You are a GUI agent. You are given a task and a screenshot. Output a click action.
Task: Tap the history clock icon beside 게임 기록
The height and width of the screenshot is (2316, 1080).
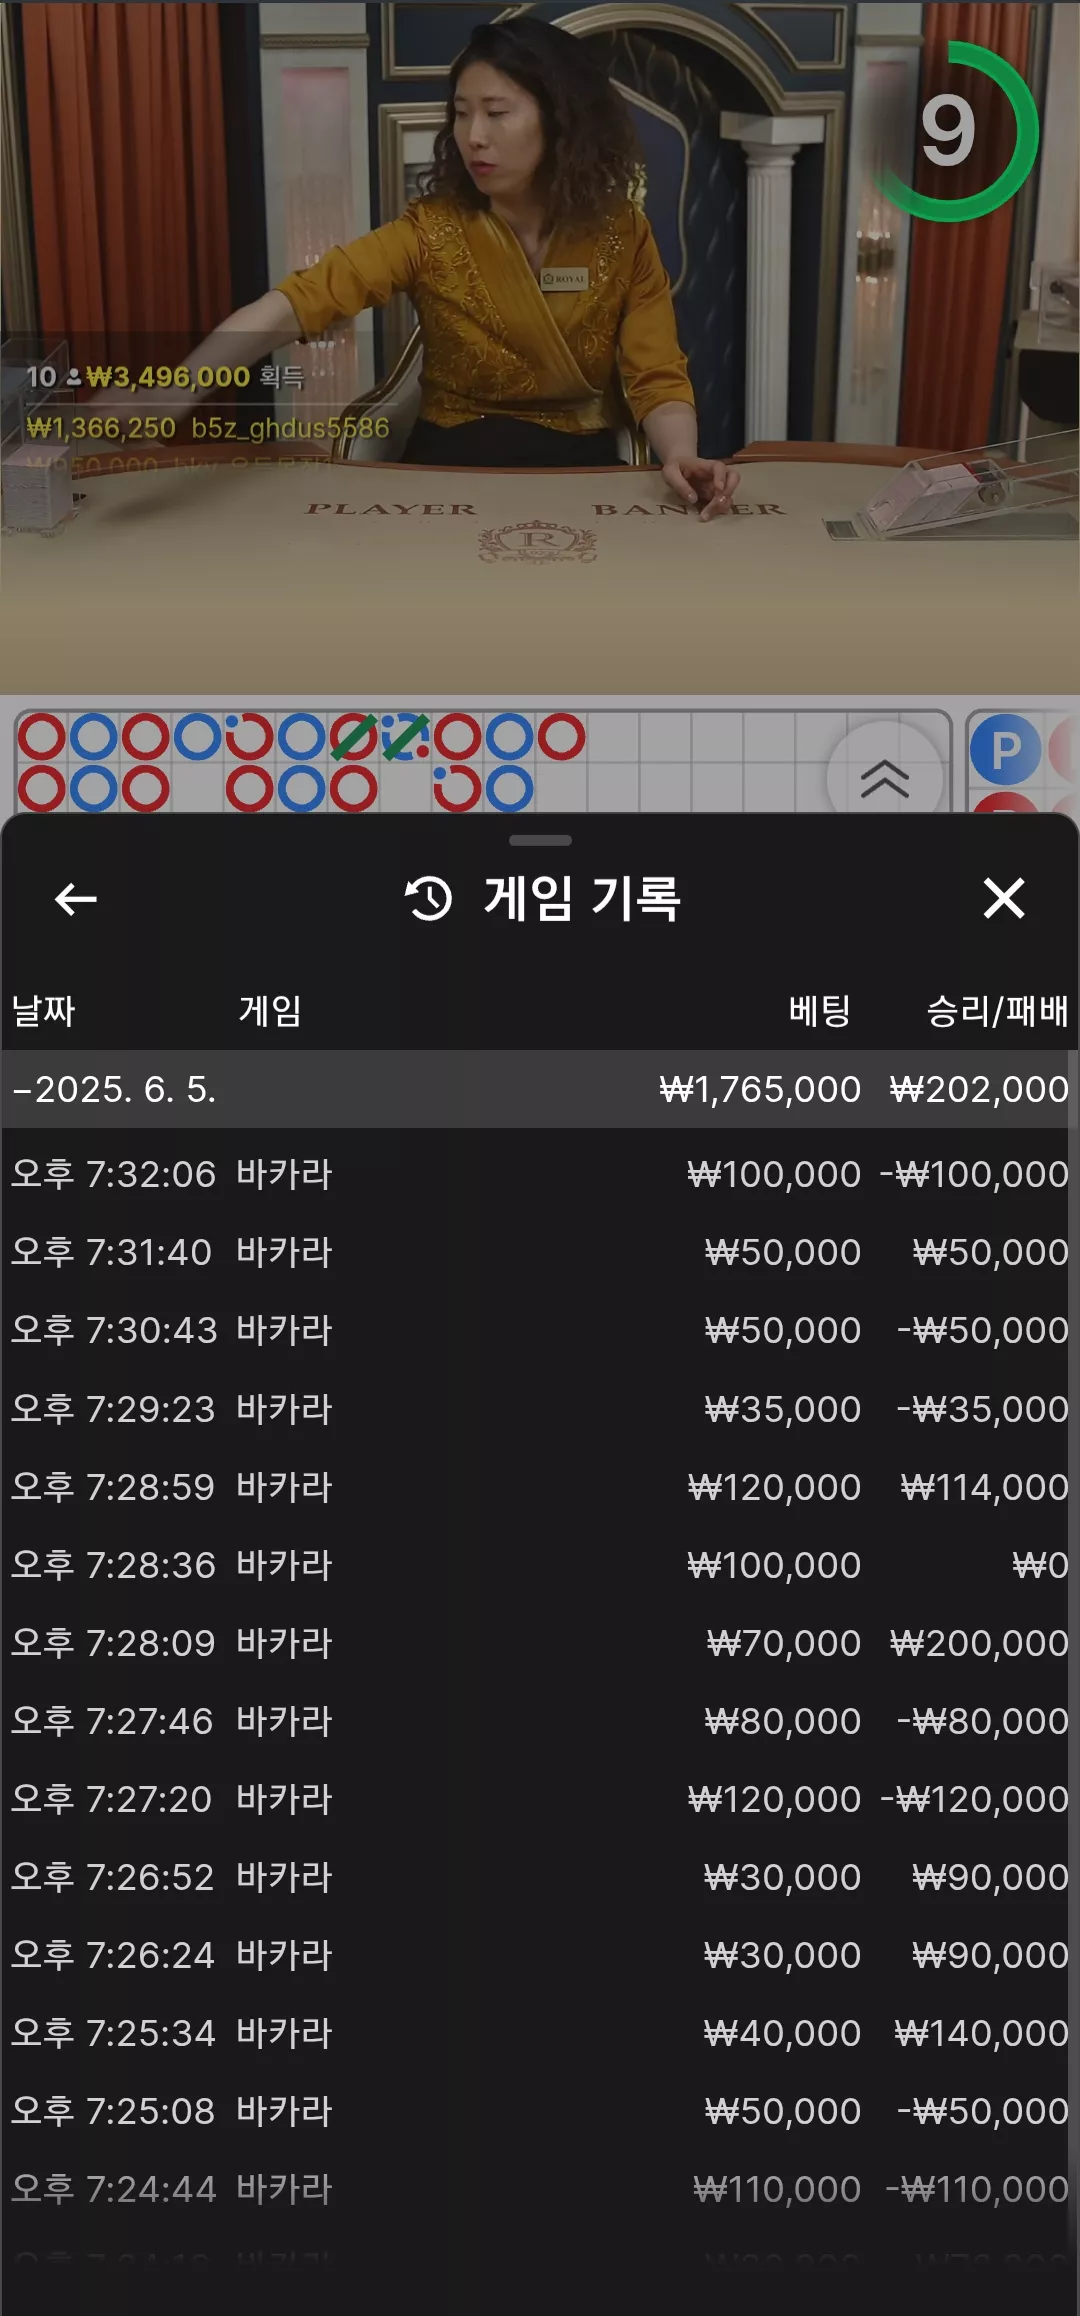pos(429,898)
